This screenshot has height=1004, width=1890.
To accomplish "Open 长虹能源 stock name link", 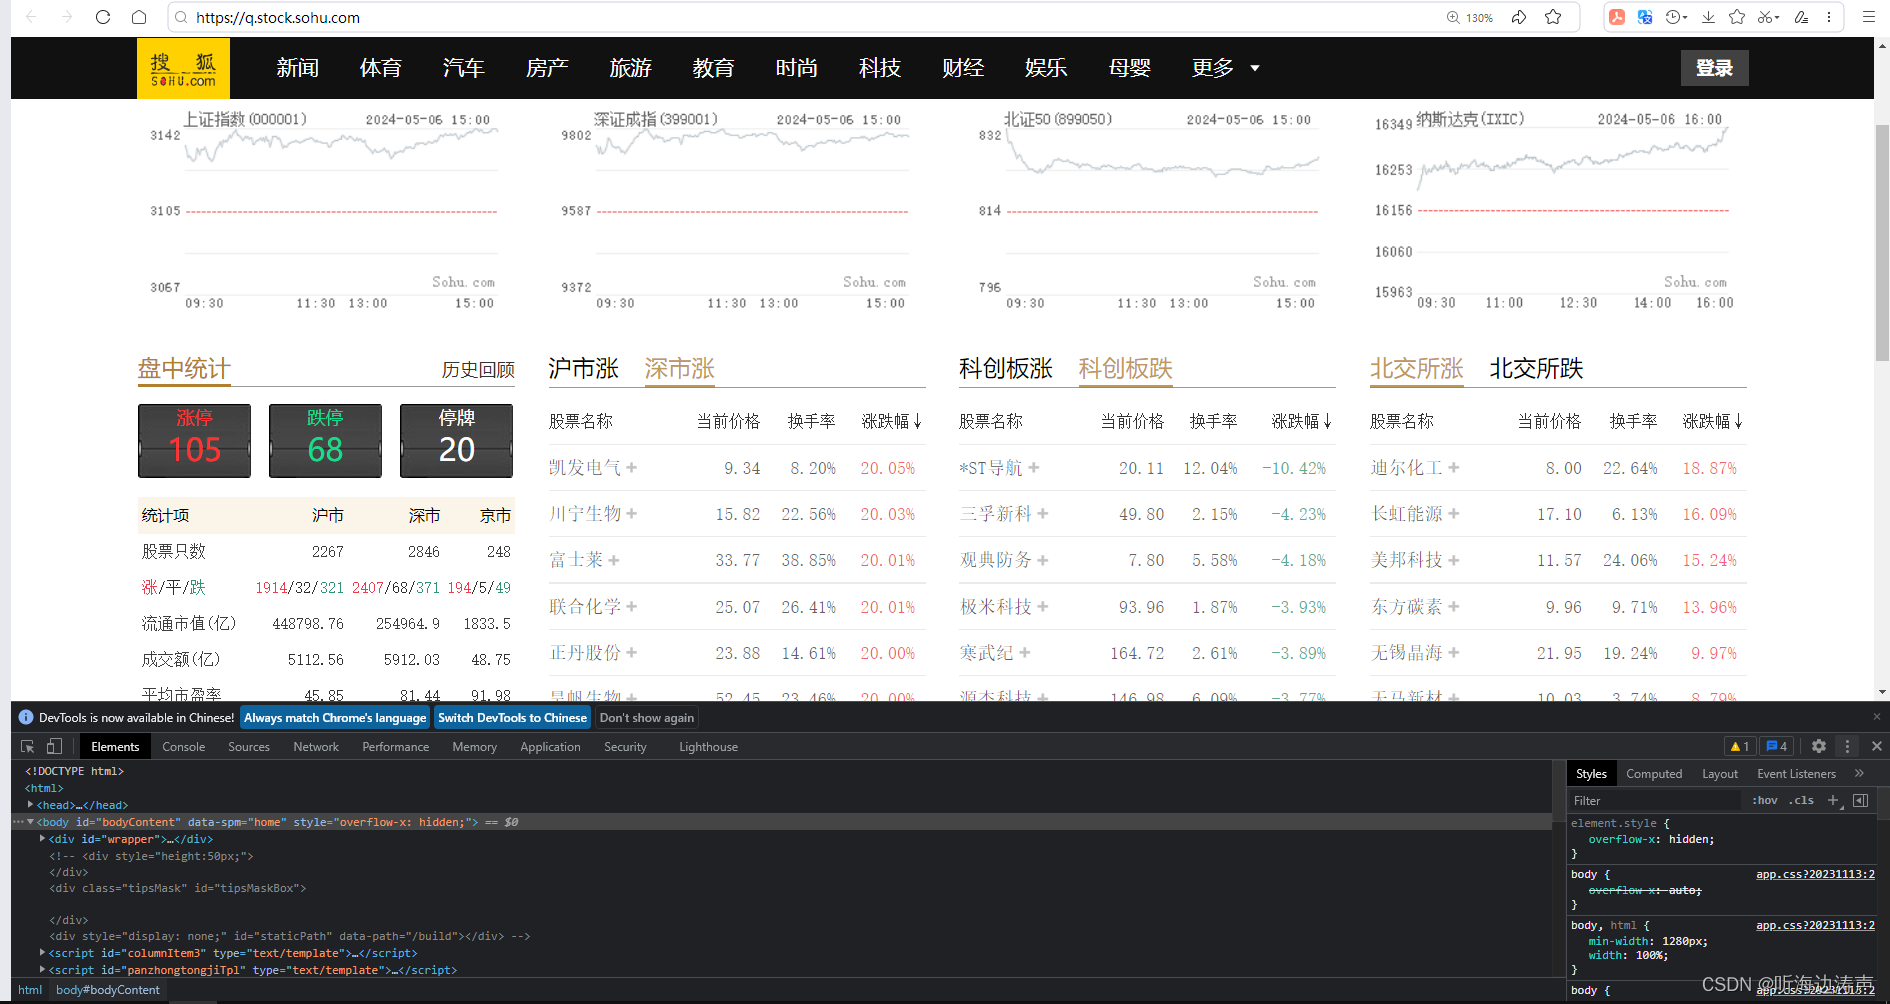I will click(1407, 514).
